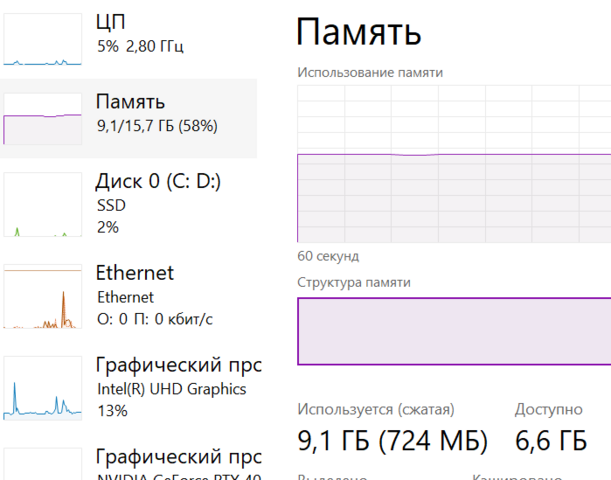Switch to the Память performance entry
This screenshot has height=480, width=611.
tap(130, 102)
